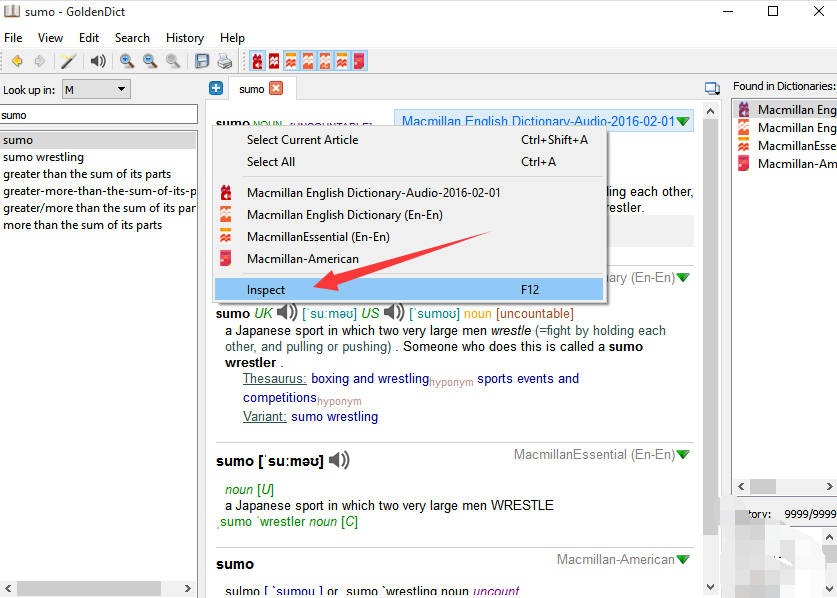Open the Search menu

132,38
